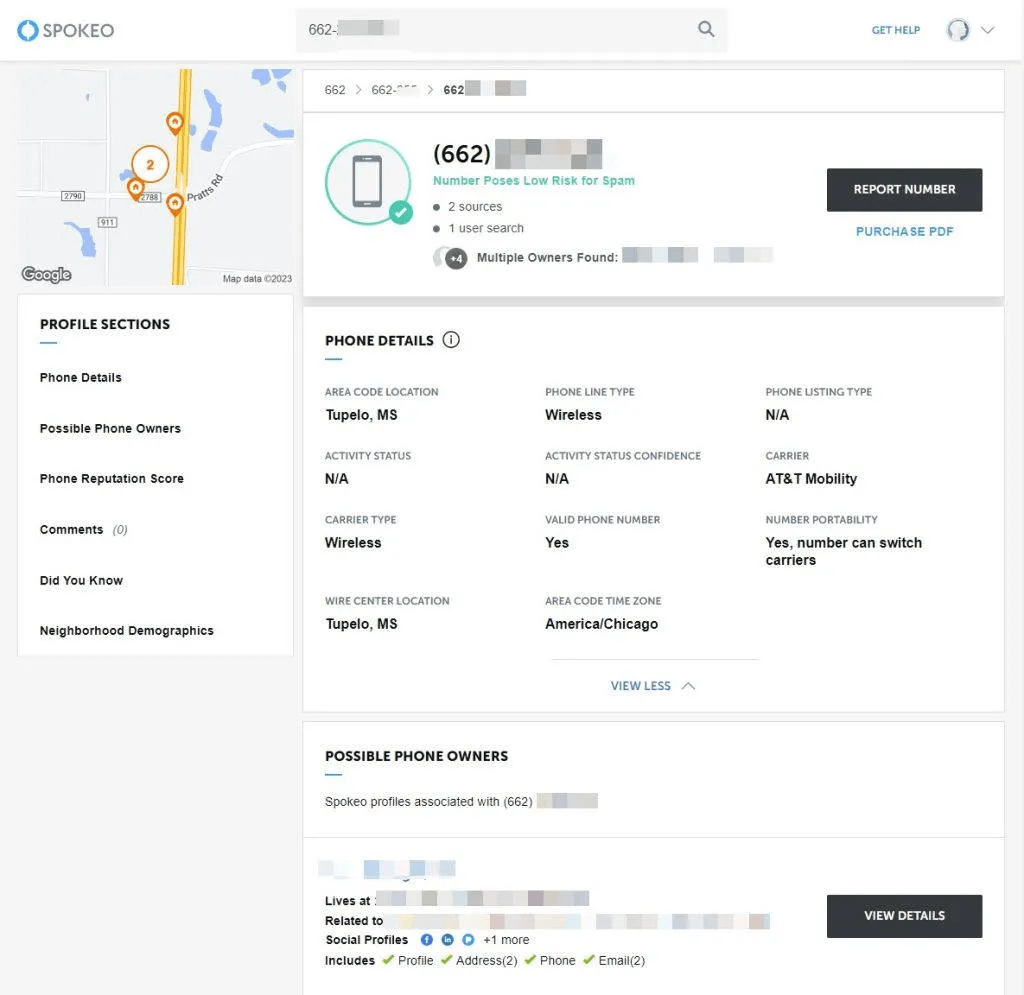Click the Spokeo logo
The image size is (1024, 995).
[65, 30]
